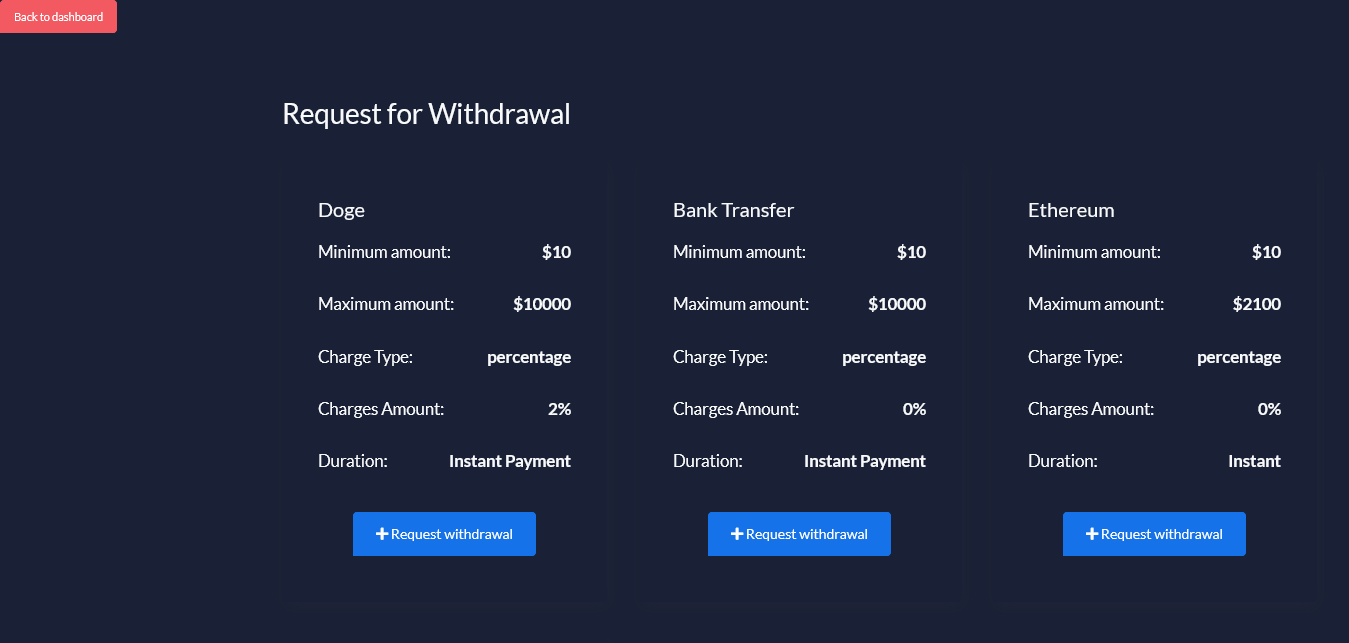This screenshot has width=1349, height=643.
Task: Go back to the dashboard
Action: coord(58,17)
